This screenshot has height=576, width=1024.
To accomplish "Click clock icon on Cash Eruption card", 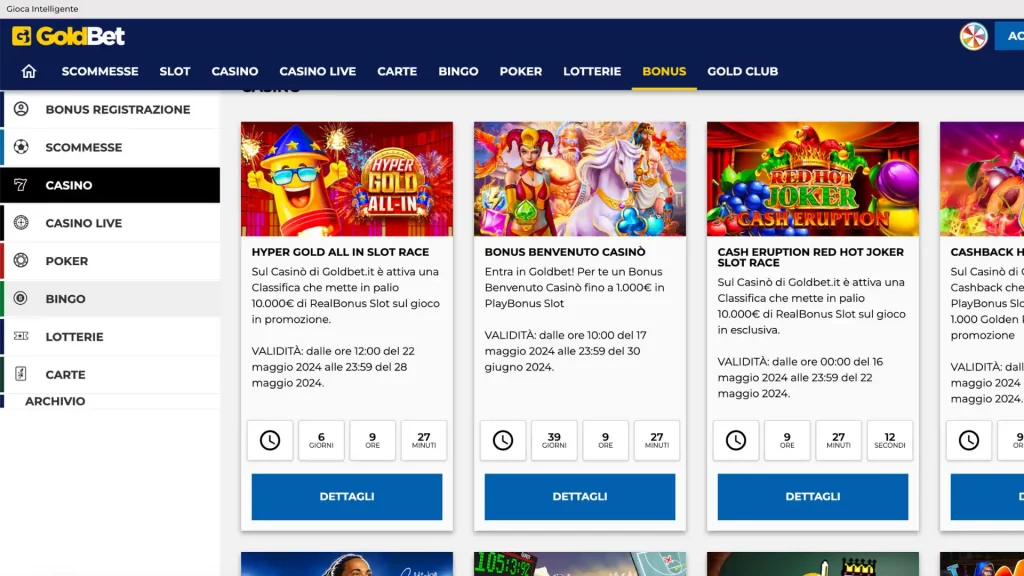I will [x=736, y=440].
